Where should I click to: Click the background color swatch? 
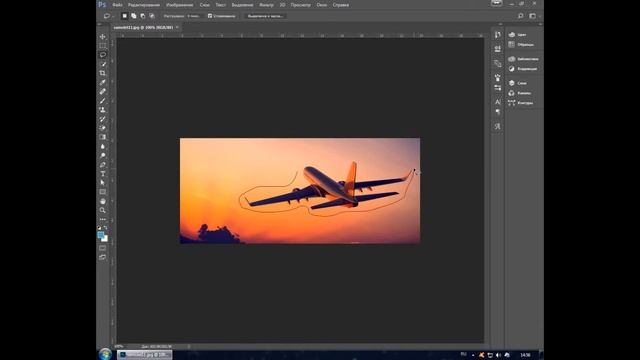pos(105,239)
